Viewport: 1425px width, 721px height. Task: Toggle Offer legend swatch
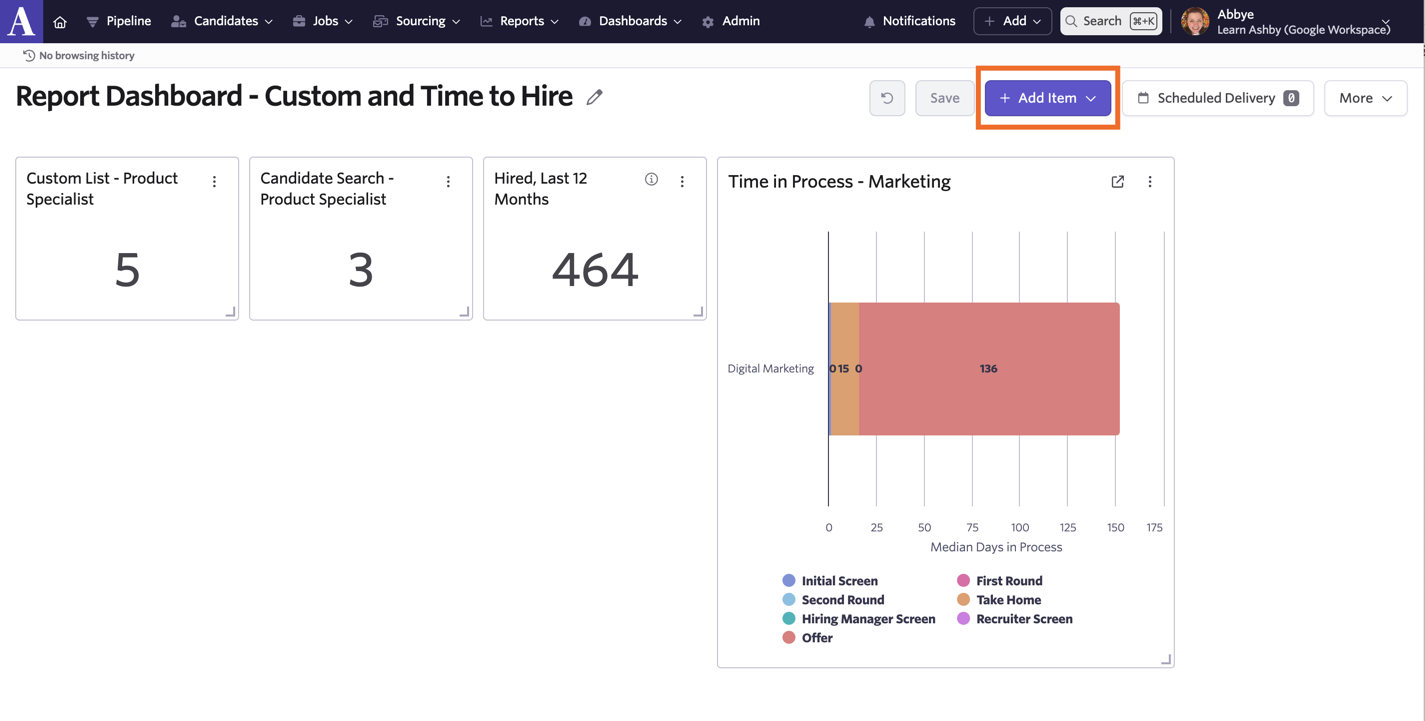[x=789, y=638]
